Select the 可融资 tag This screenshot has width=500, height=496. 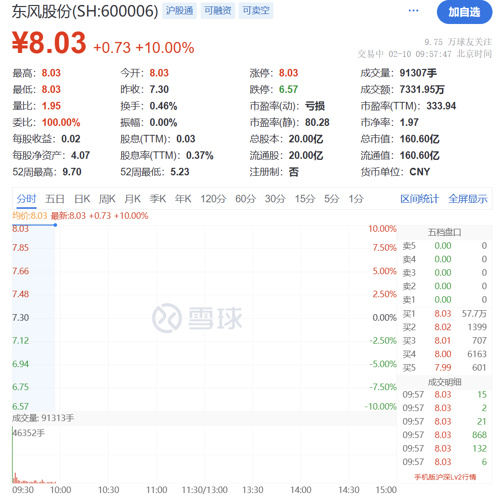point(218,11)
